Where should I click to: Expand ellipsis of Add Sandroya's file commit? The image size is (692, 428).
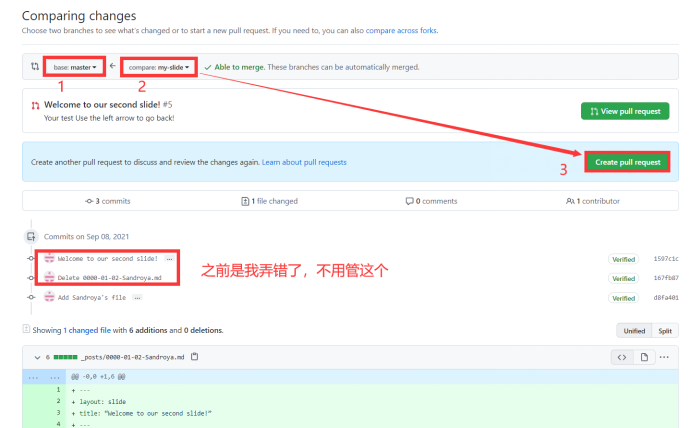pyautogui.click(x=137, y=298)
